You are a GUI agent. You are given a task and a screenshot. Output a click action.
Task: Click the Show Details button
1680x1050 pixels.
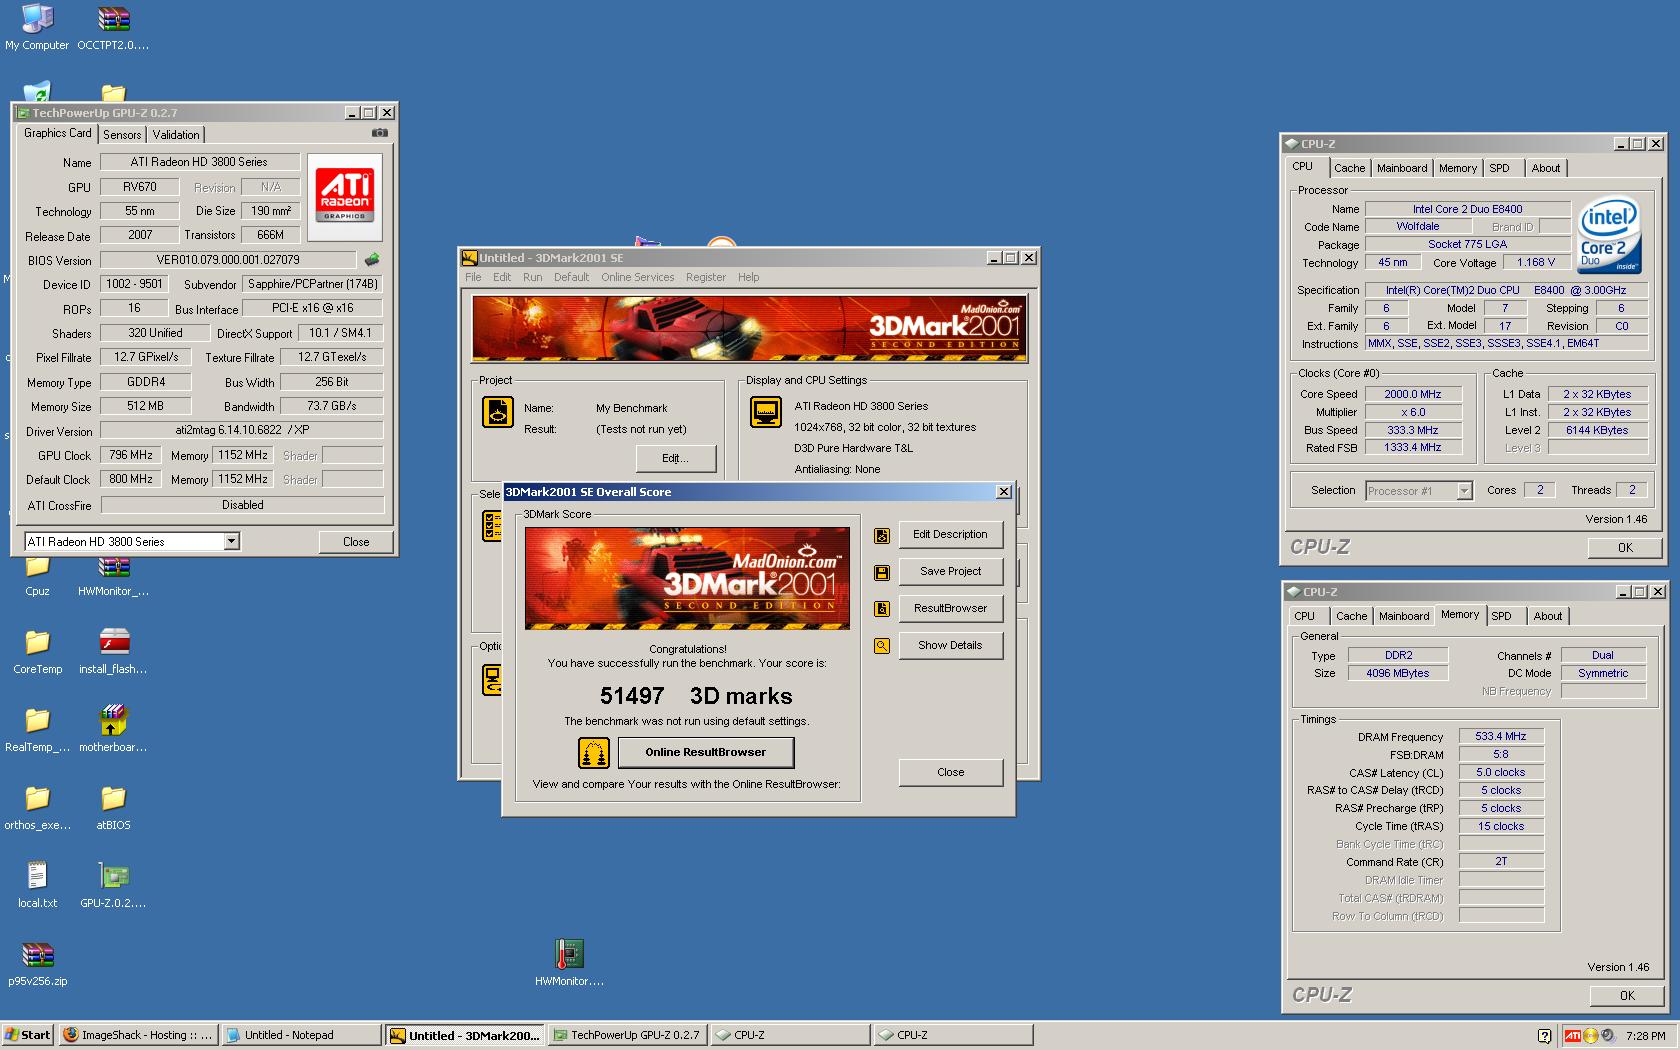pos(950,646)
